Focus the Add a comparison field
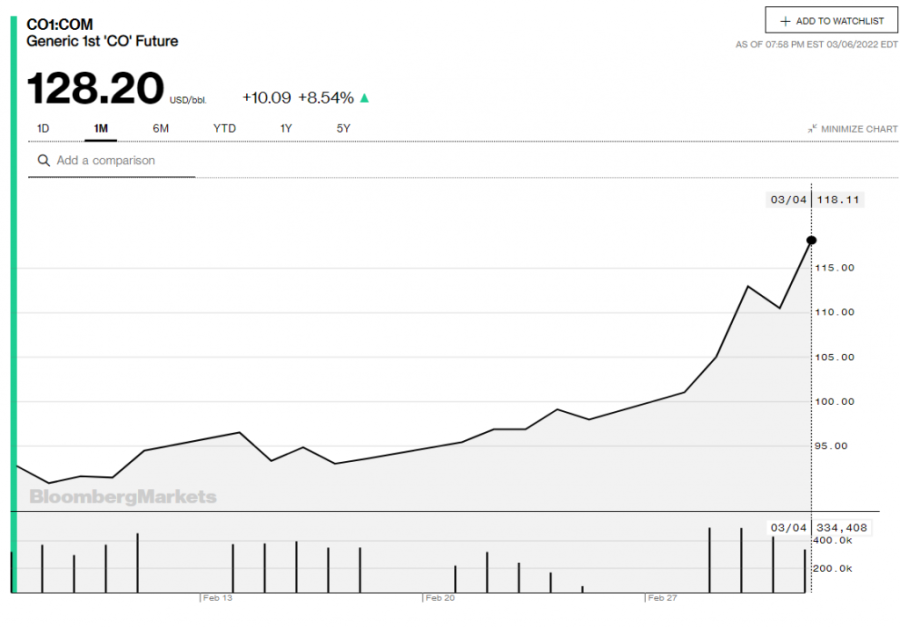The image size is (900, 628). (x=120, y=160)
